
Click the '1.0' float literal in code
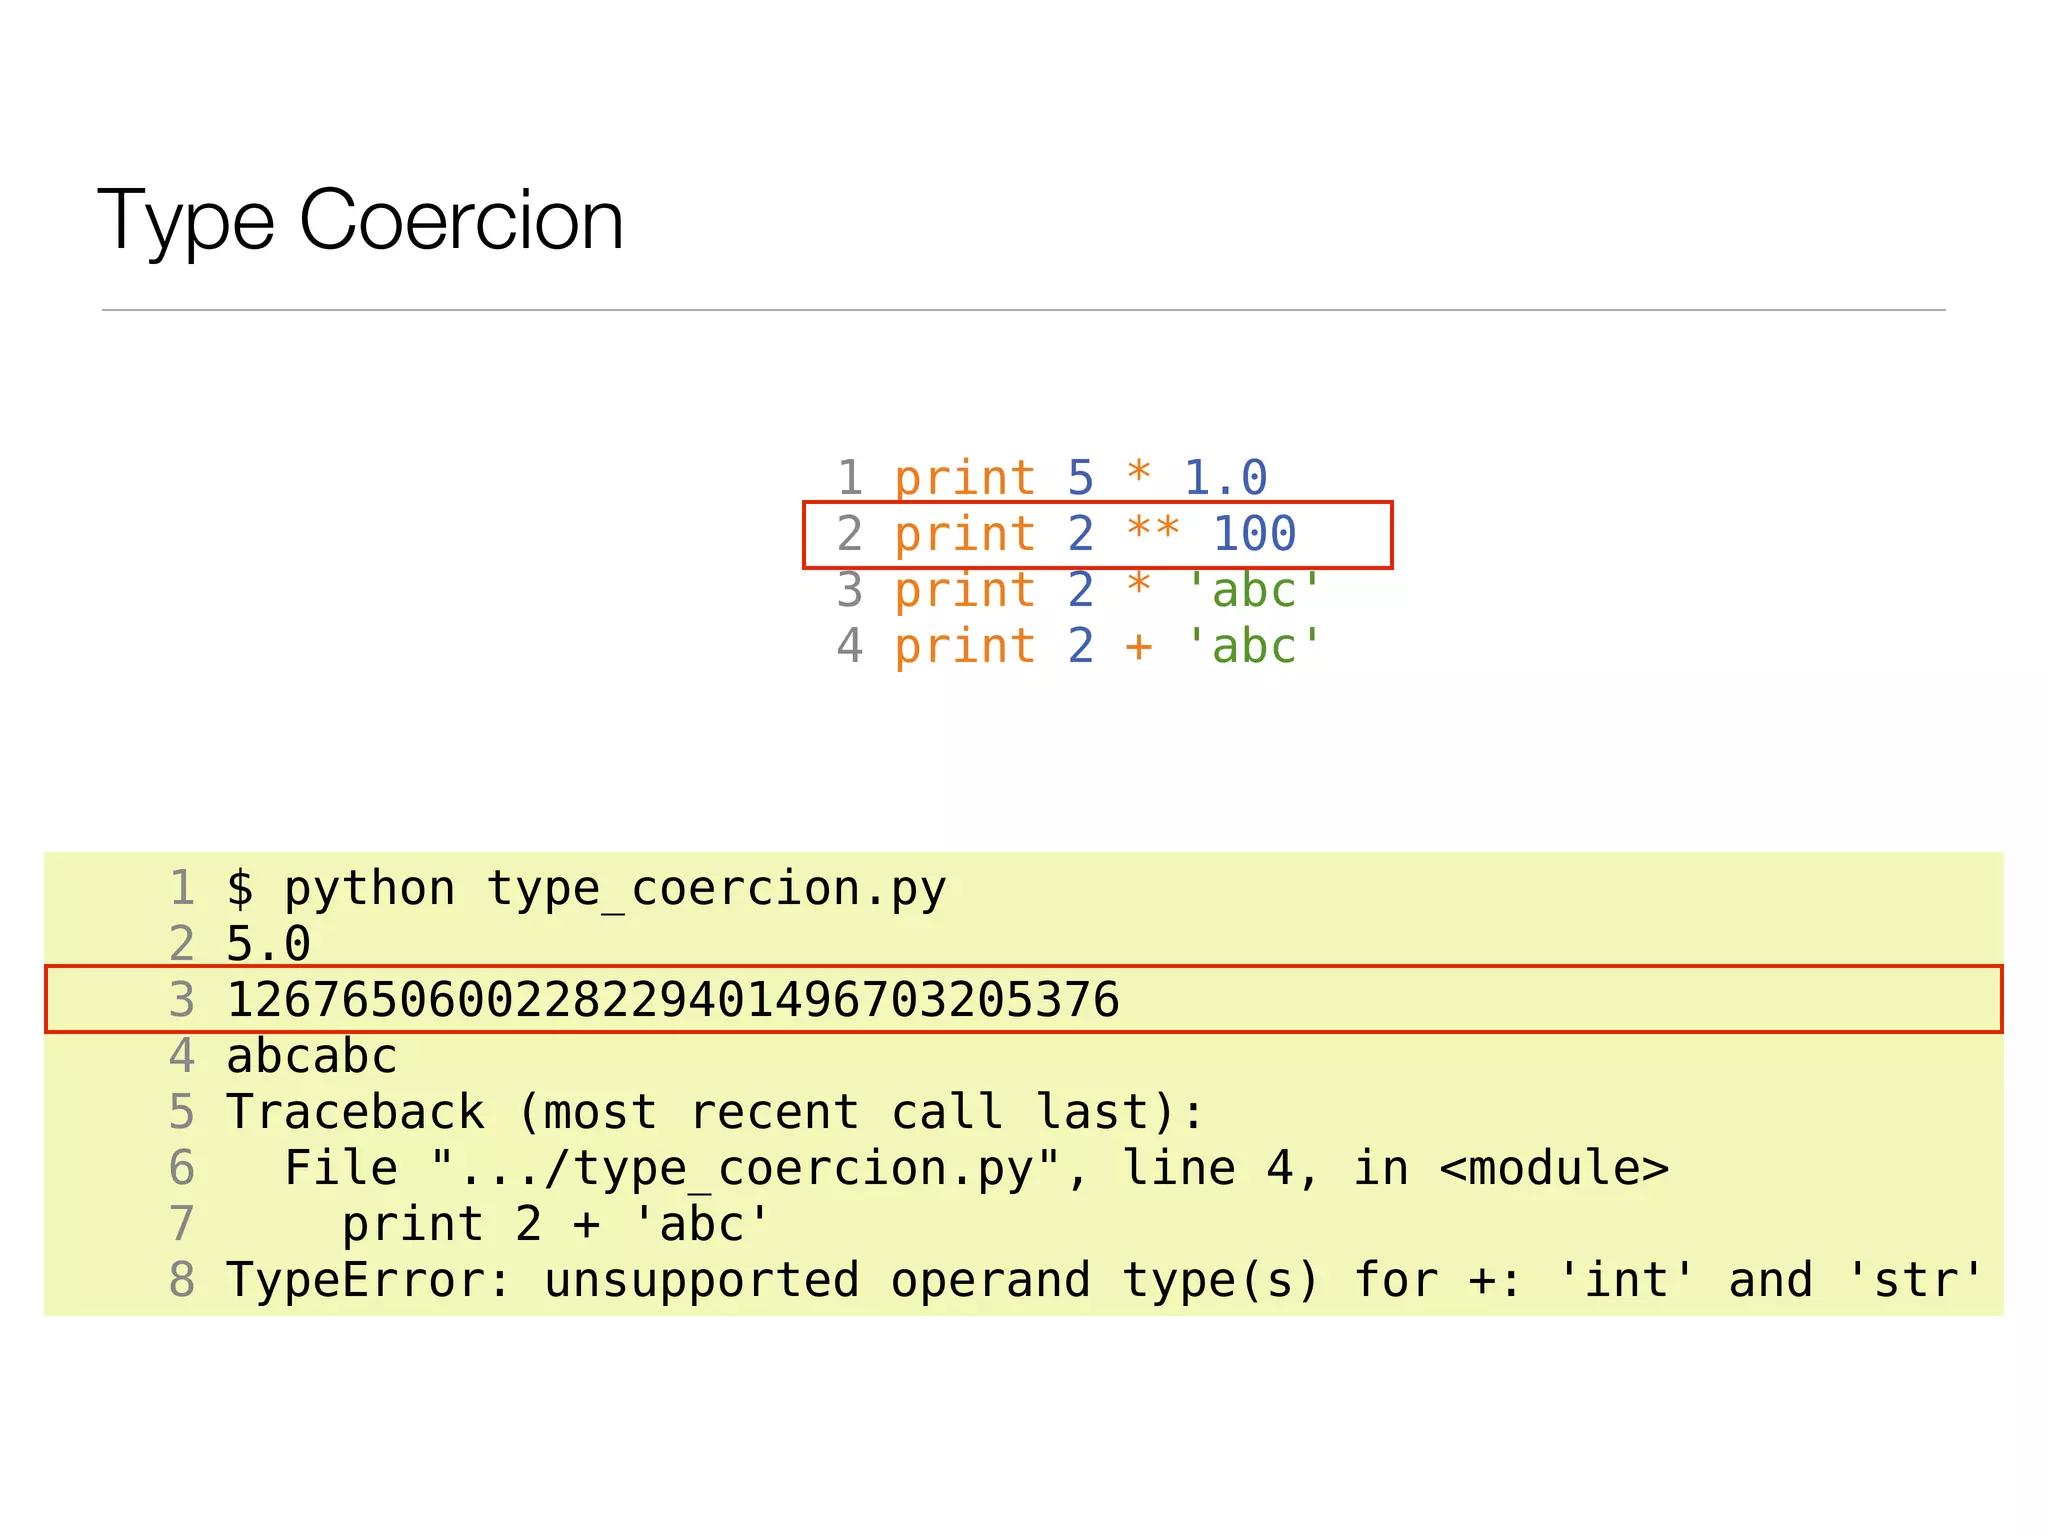[1225, 478]
